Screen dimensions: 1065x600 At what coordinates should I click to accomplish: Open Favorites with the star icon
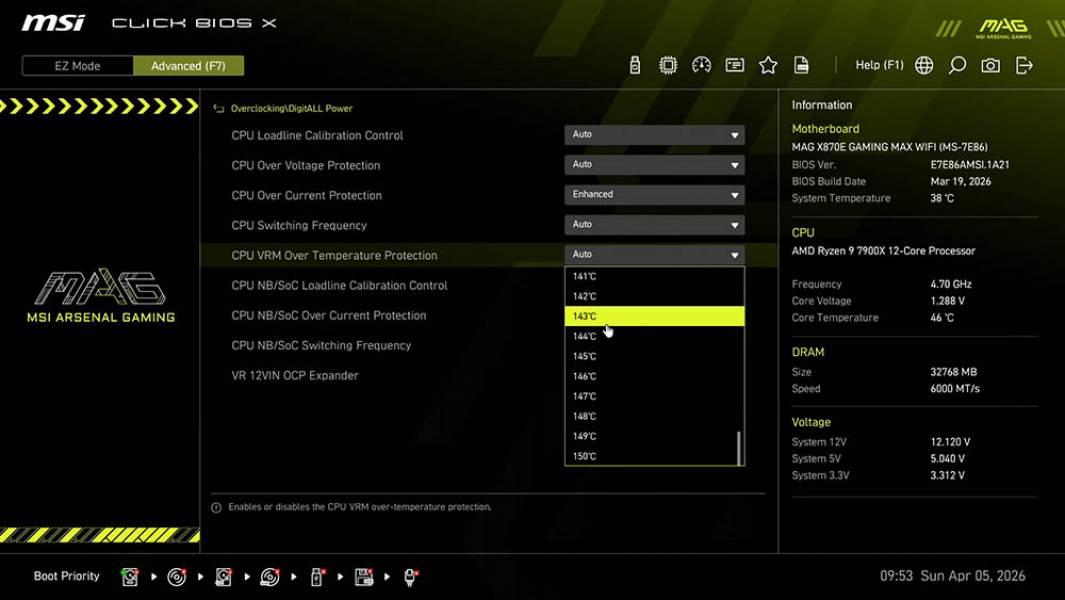(768, 64)
